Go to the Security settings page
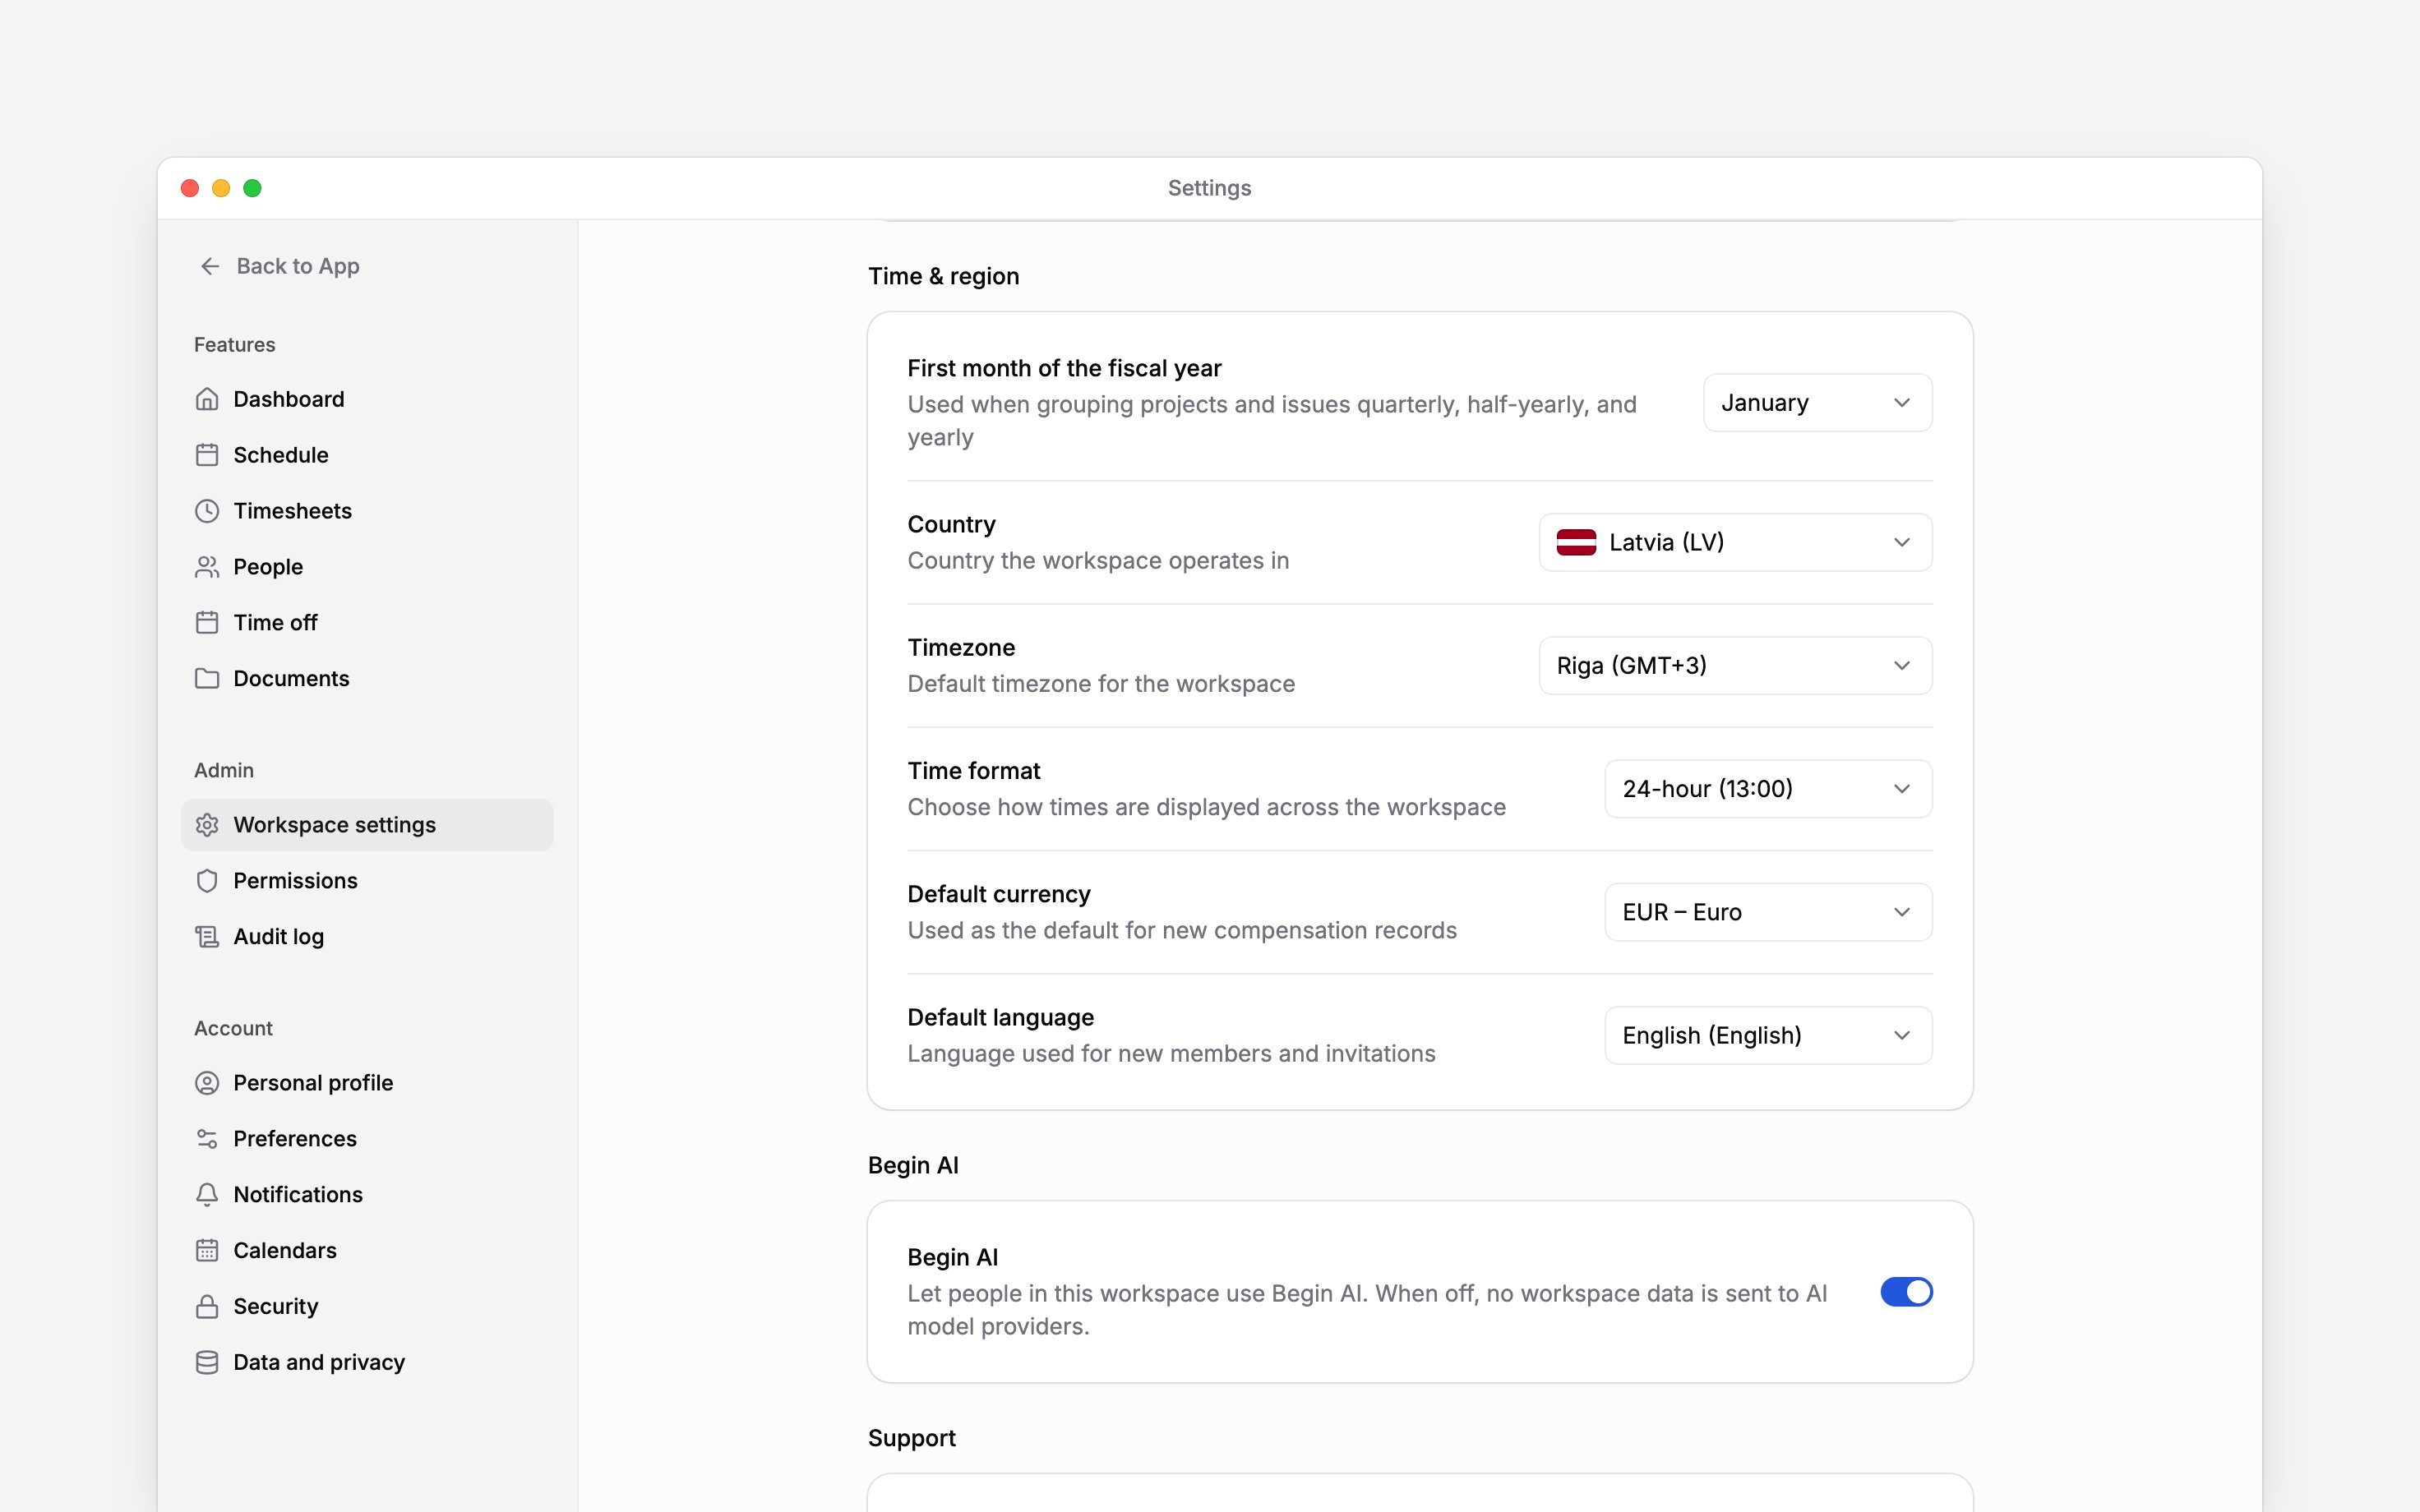This screenshot has height=1512, width=2420. [x=367, y=1307]
